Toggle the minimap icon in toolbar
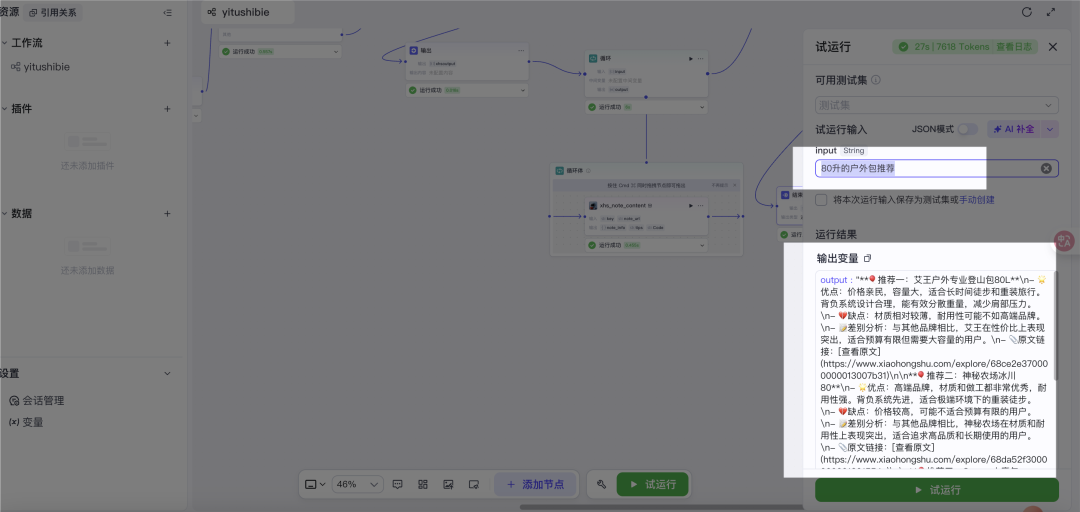Viewport: 1080px width, 512px height. pyautogui.click(x=474, y=484)
